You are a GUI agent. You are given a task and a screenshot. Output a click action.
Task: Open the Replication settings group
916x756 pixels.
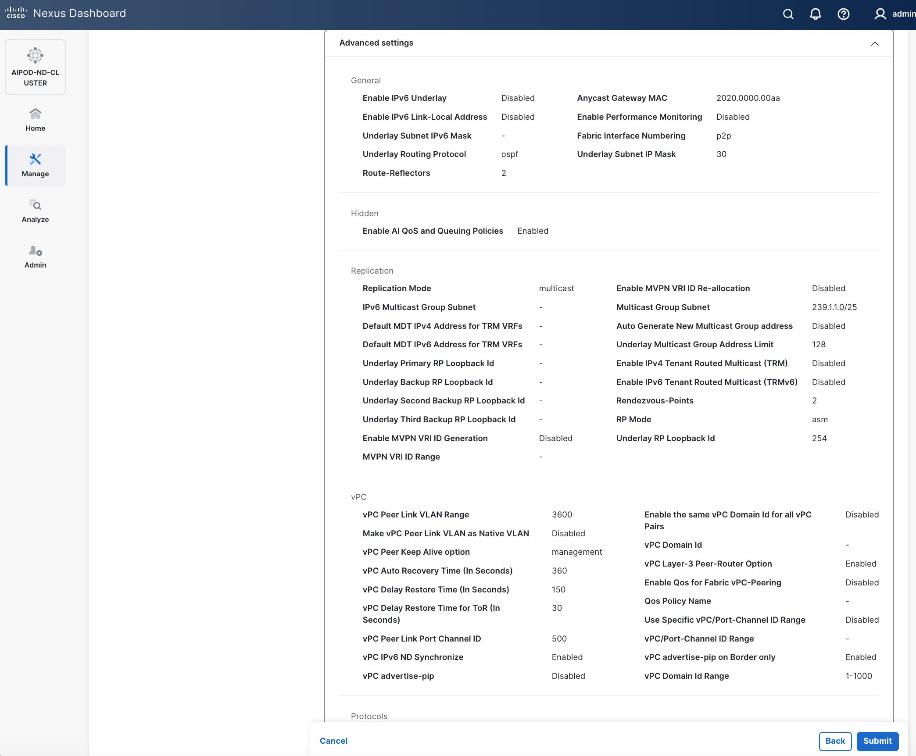(x=371, y=270)
